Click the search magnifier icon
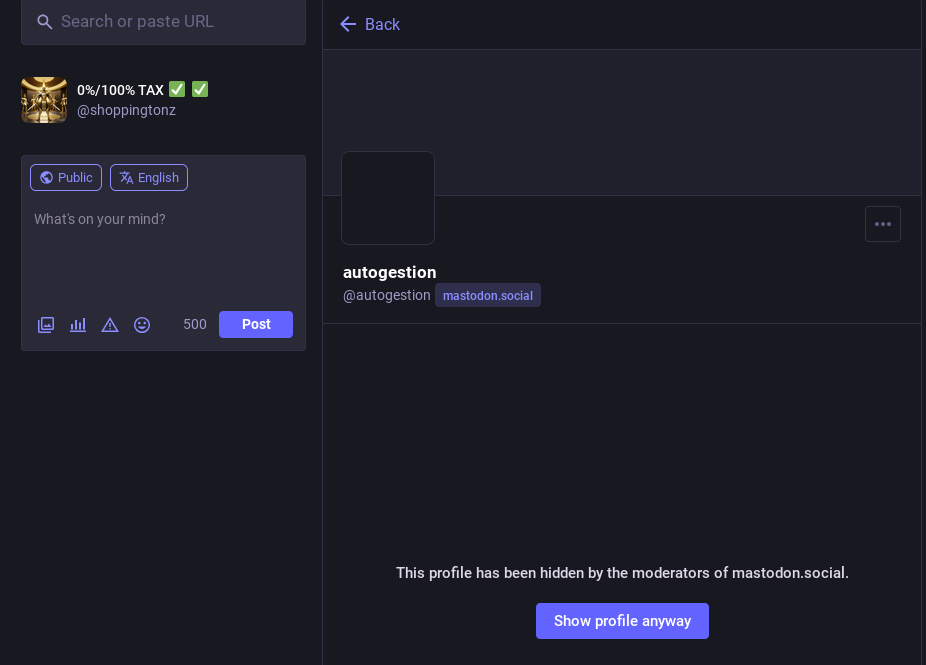The height and width of the screenshot is (665, 926). (44, 22)
